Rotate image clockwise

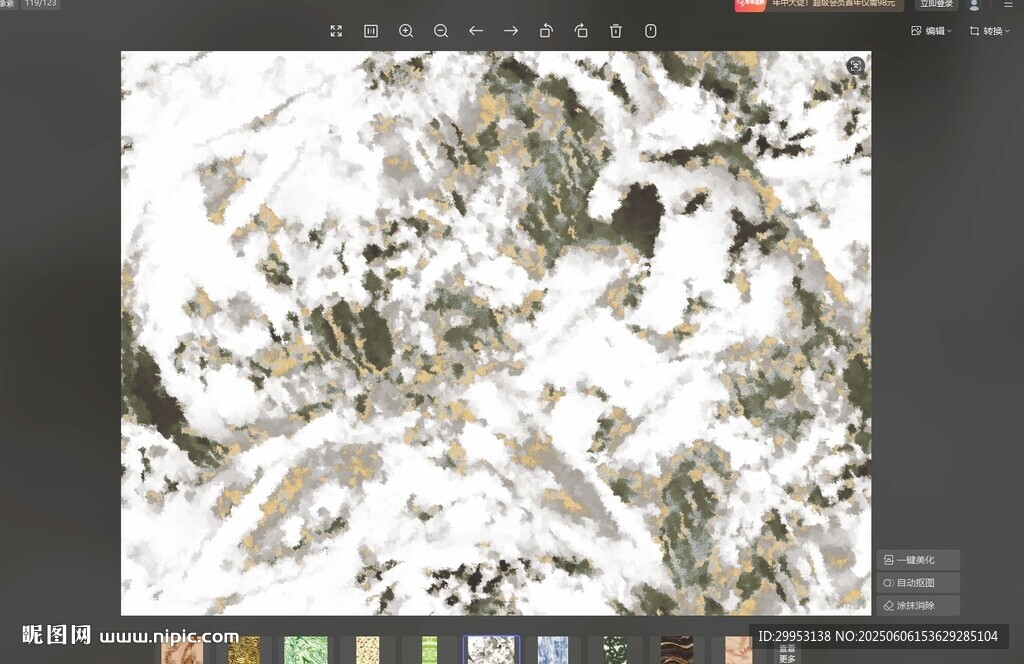pyautogui.click(x=581, y=31)
